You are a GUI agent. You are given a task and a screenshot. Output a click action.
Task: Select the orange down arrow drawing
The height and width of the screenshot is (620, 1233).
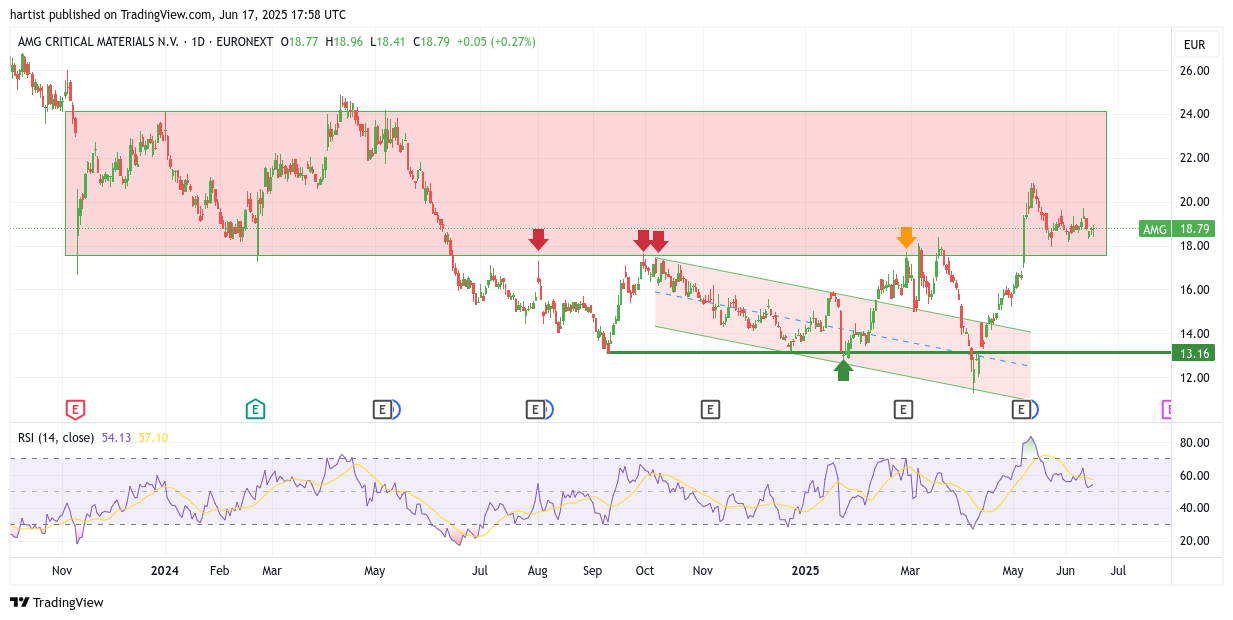pyautogui.click(x=906, y=237)
